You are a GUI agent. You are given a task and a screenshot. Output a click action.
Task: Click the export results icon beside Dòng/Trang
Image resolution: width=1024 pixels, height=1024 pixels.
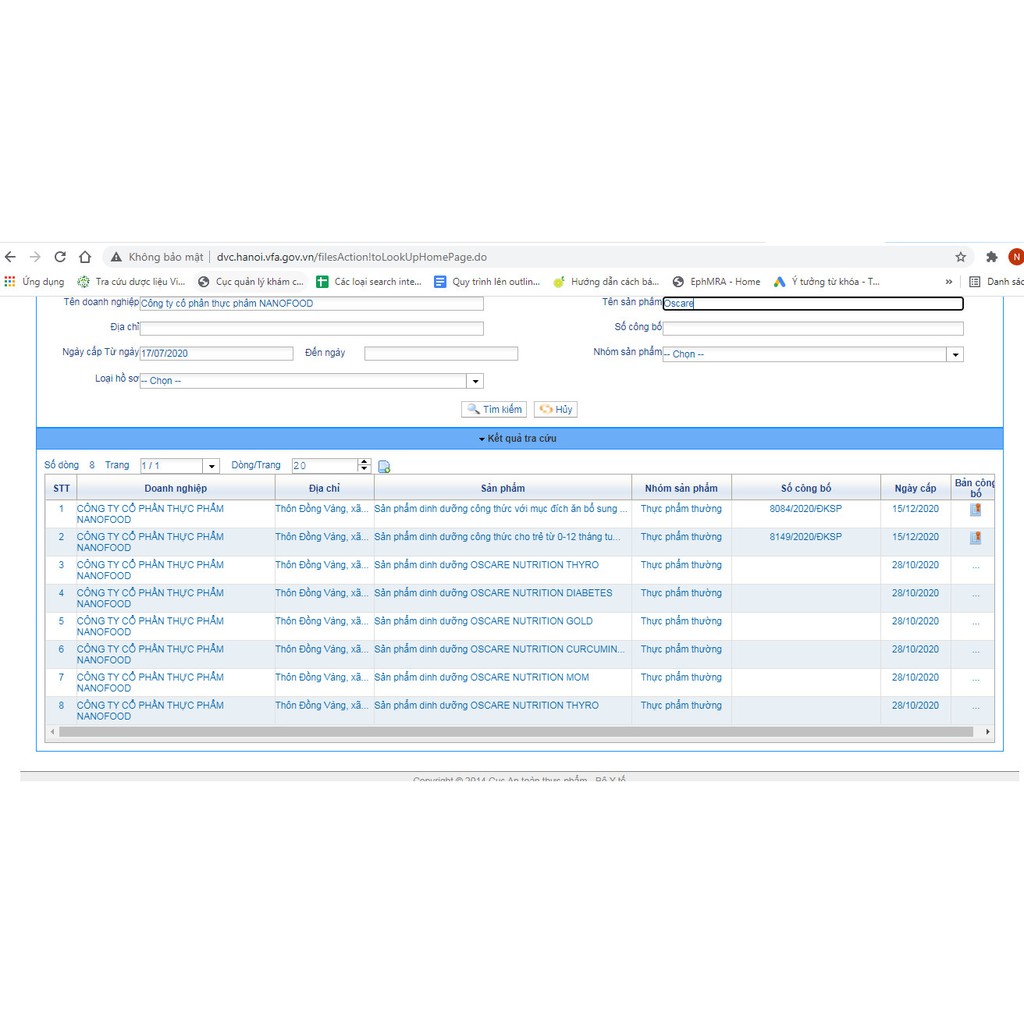384,466
